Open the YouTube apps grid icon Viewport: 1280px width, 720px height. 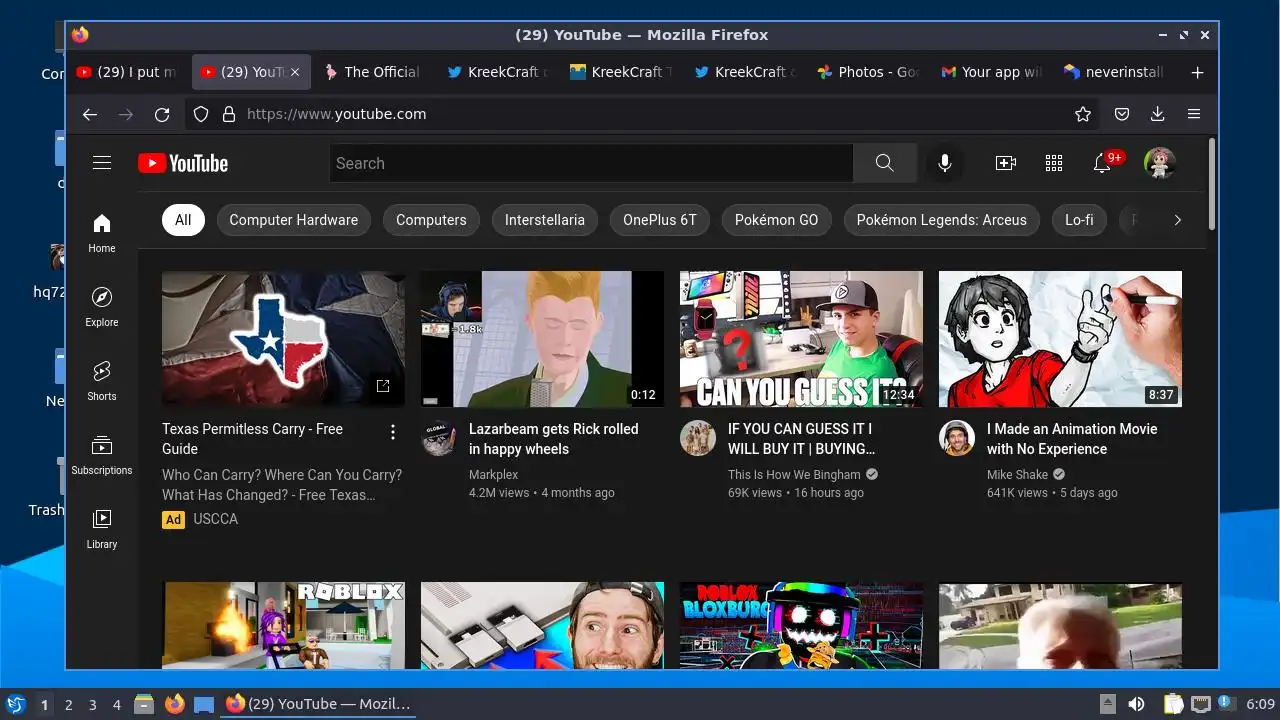[x=1053, y=163]
